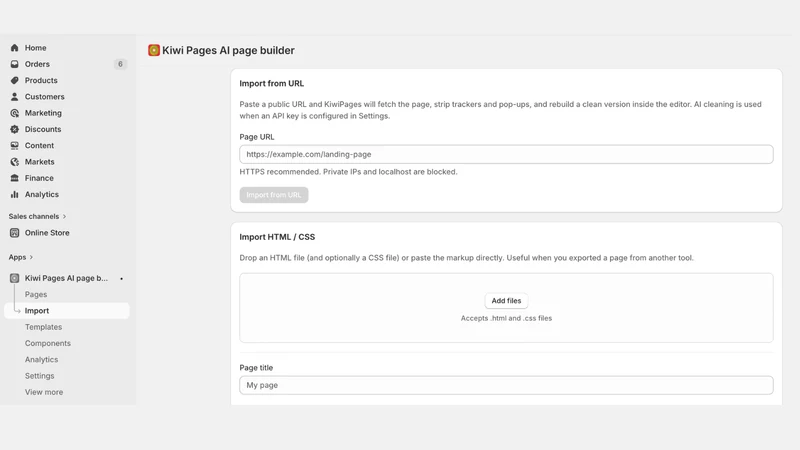Click the Online Store storefront icon
The image size is (800, 450).
pyautogui.click(x=14, y=233)
